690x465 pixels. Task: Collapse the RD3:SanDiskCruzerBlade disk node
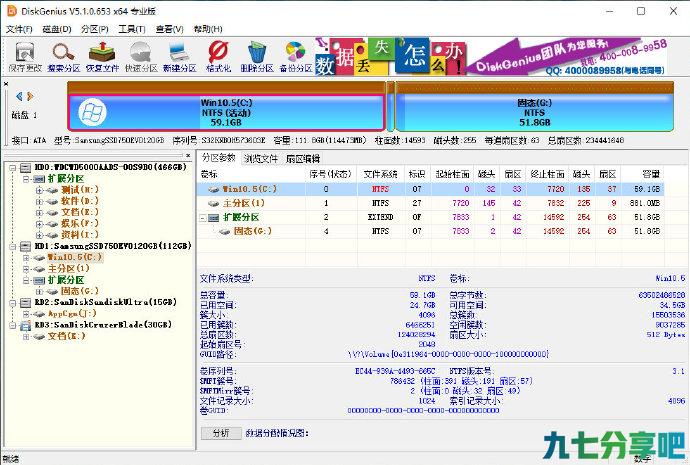(13, 325)
